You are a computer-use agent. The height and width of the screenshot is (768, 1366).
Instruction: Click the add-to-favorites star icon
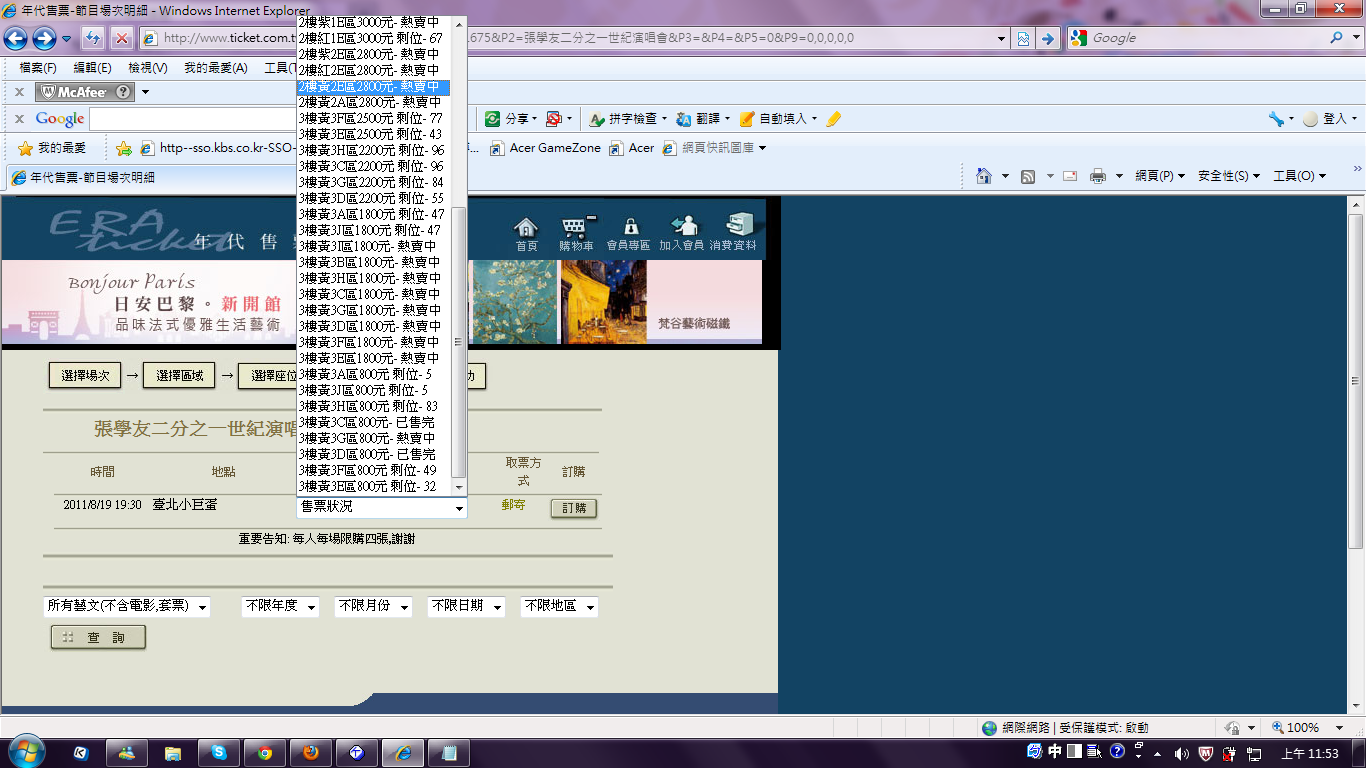point(124,148)
